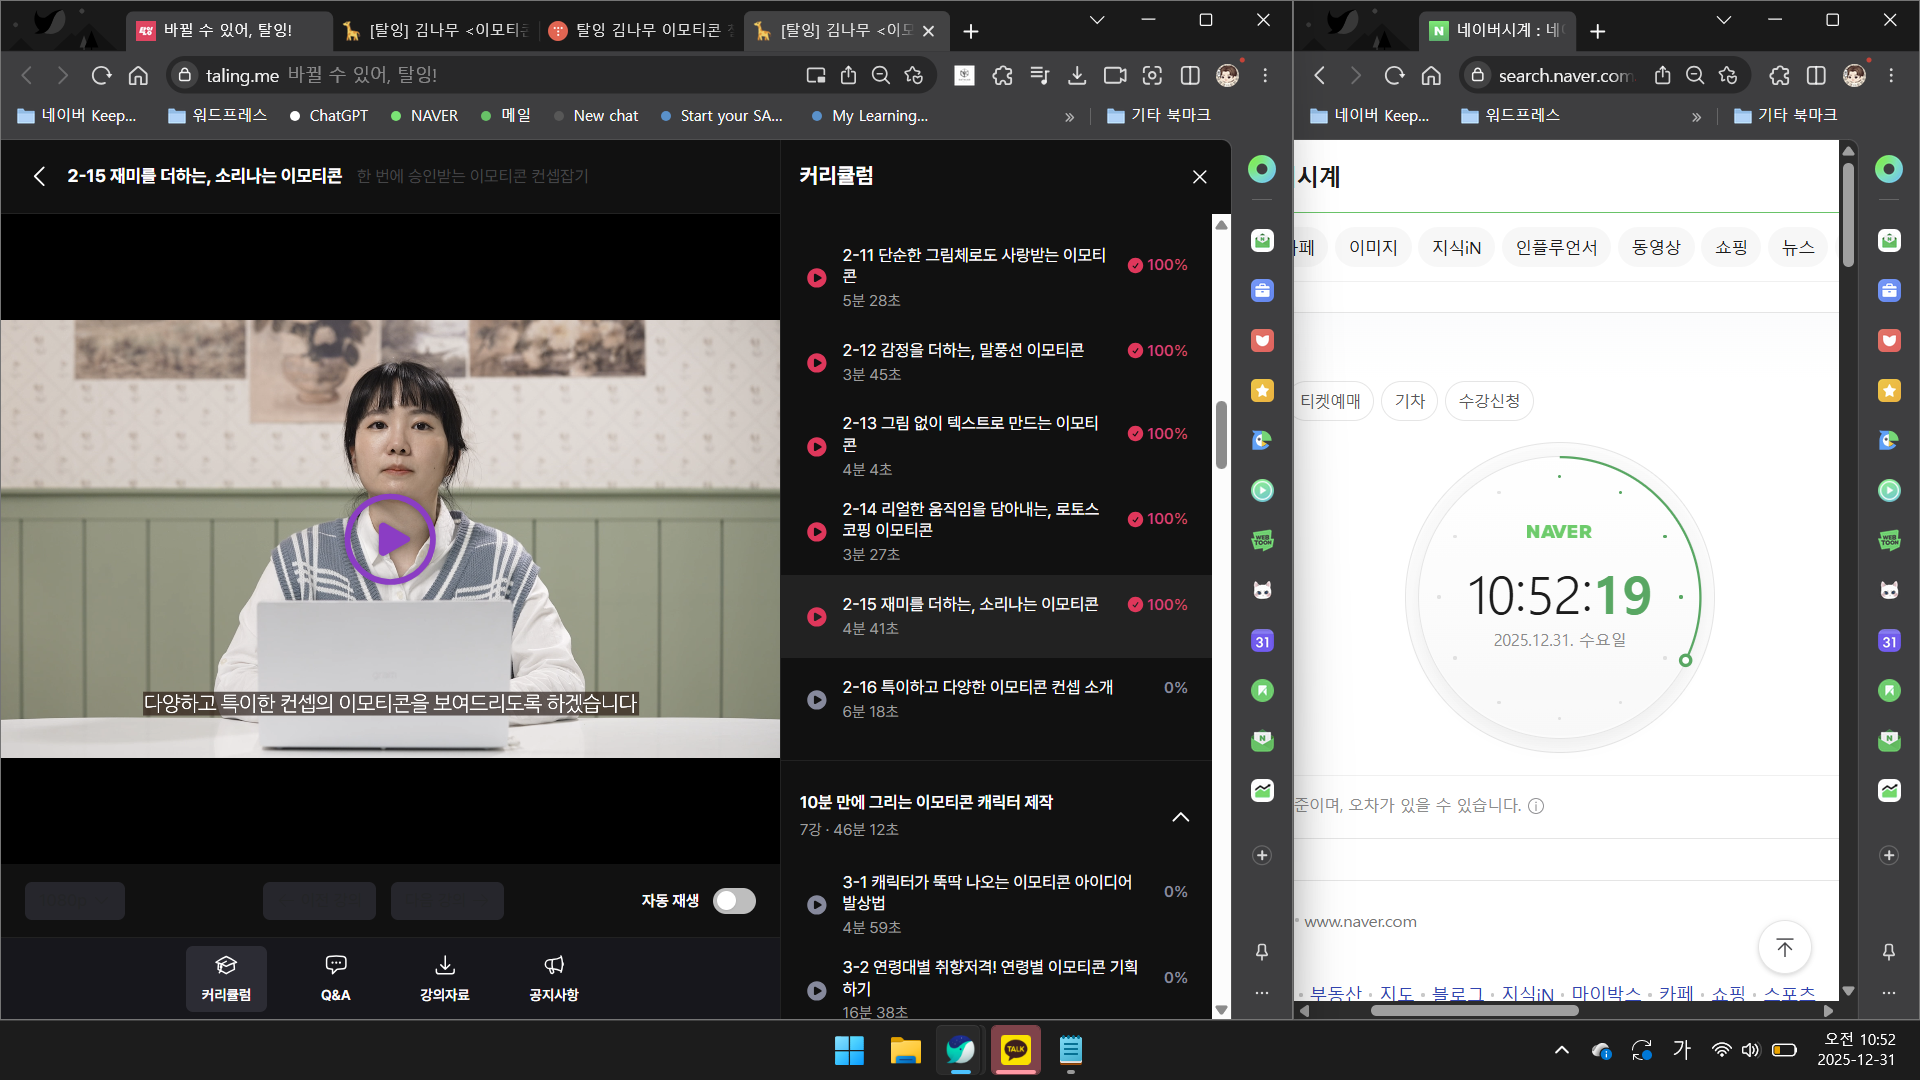
Task: Open KakaoTalk from the taskbar
Action: coord(1015,1050)
